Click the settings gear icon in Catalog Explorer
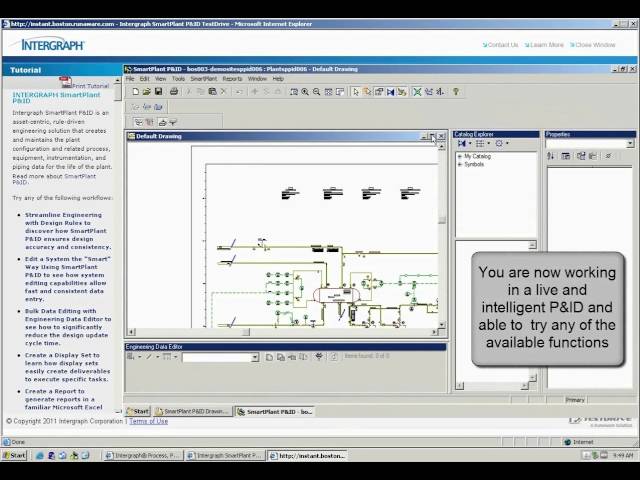Screen dimensions: 640x480 pos(499,143)
